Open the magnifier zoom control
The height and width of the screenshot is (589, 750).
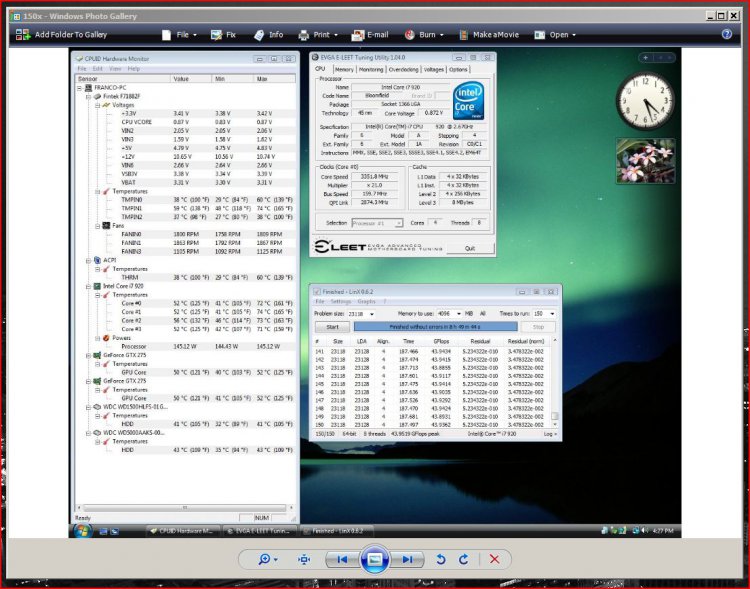[267, 559]
